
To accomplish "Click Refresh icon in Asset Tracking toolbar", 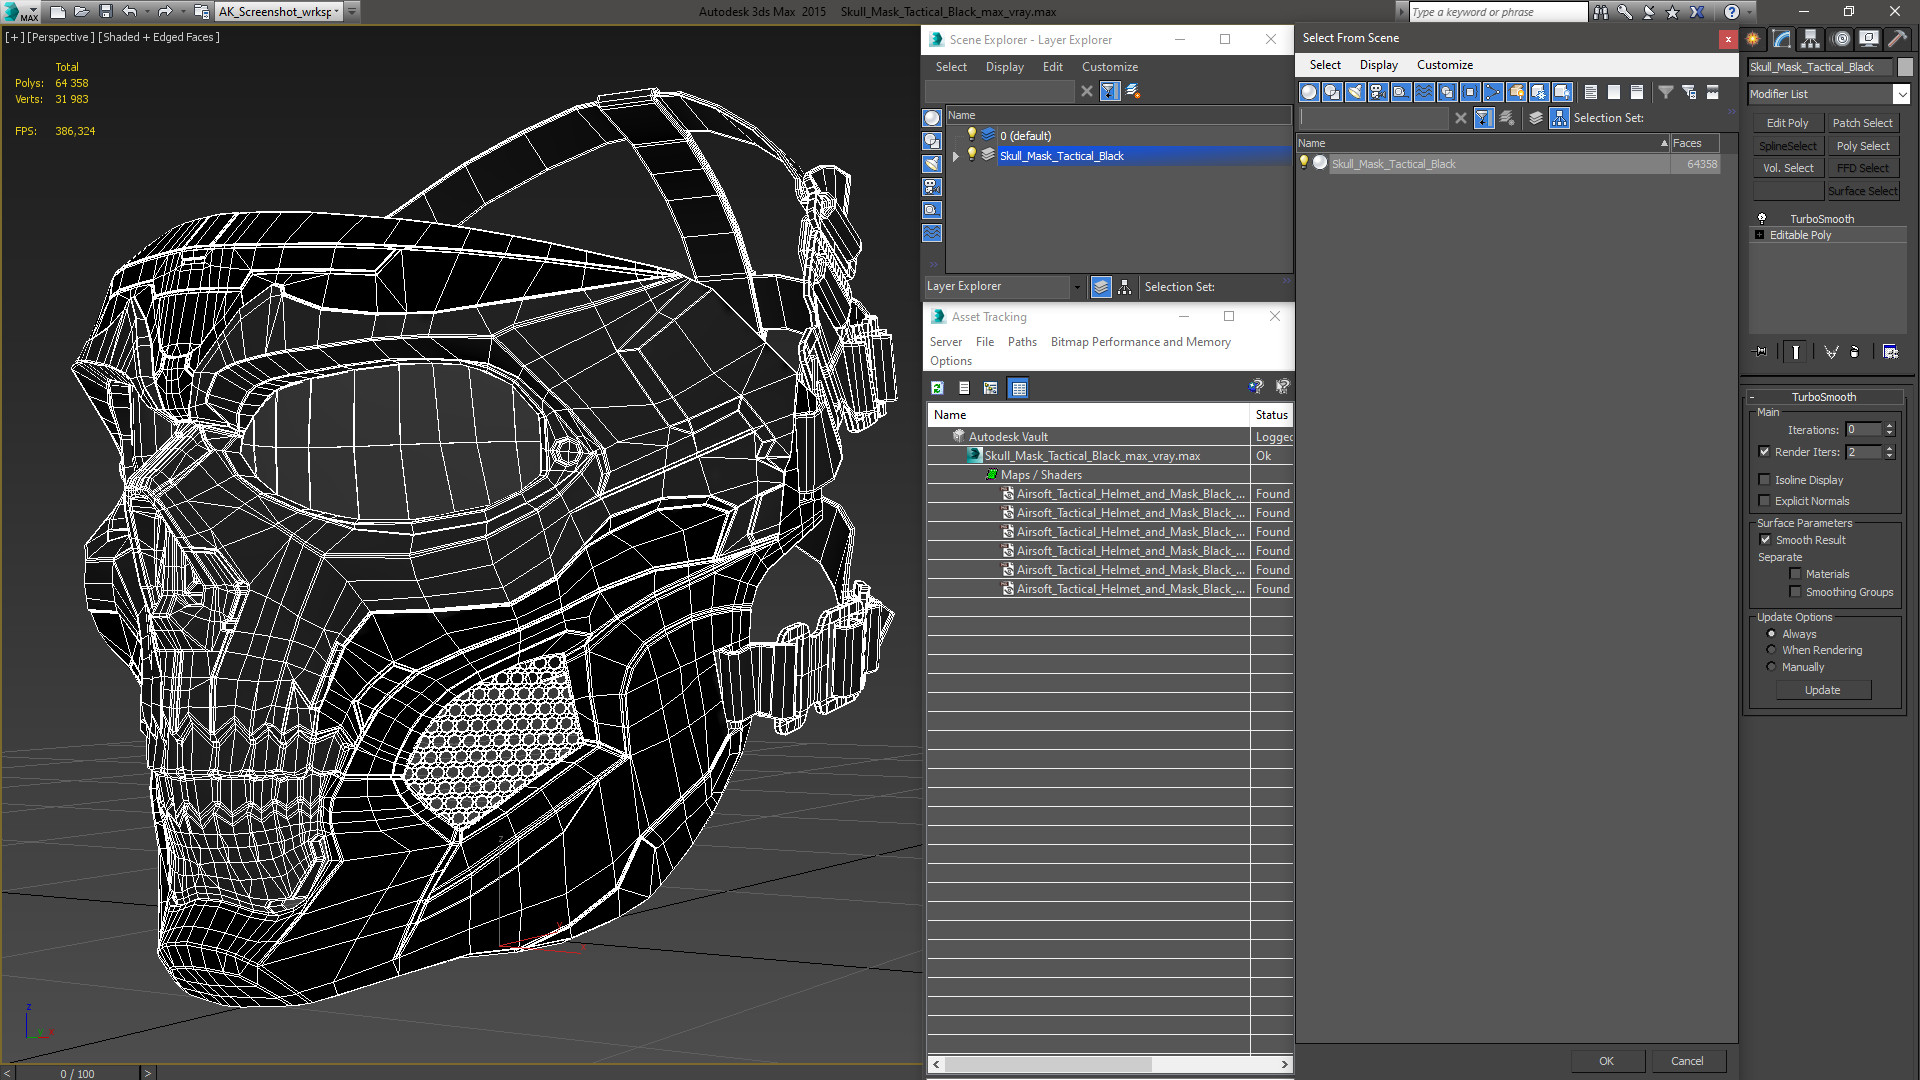I will coord(937,388).
